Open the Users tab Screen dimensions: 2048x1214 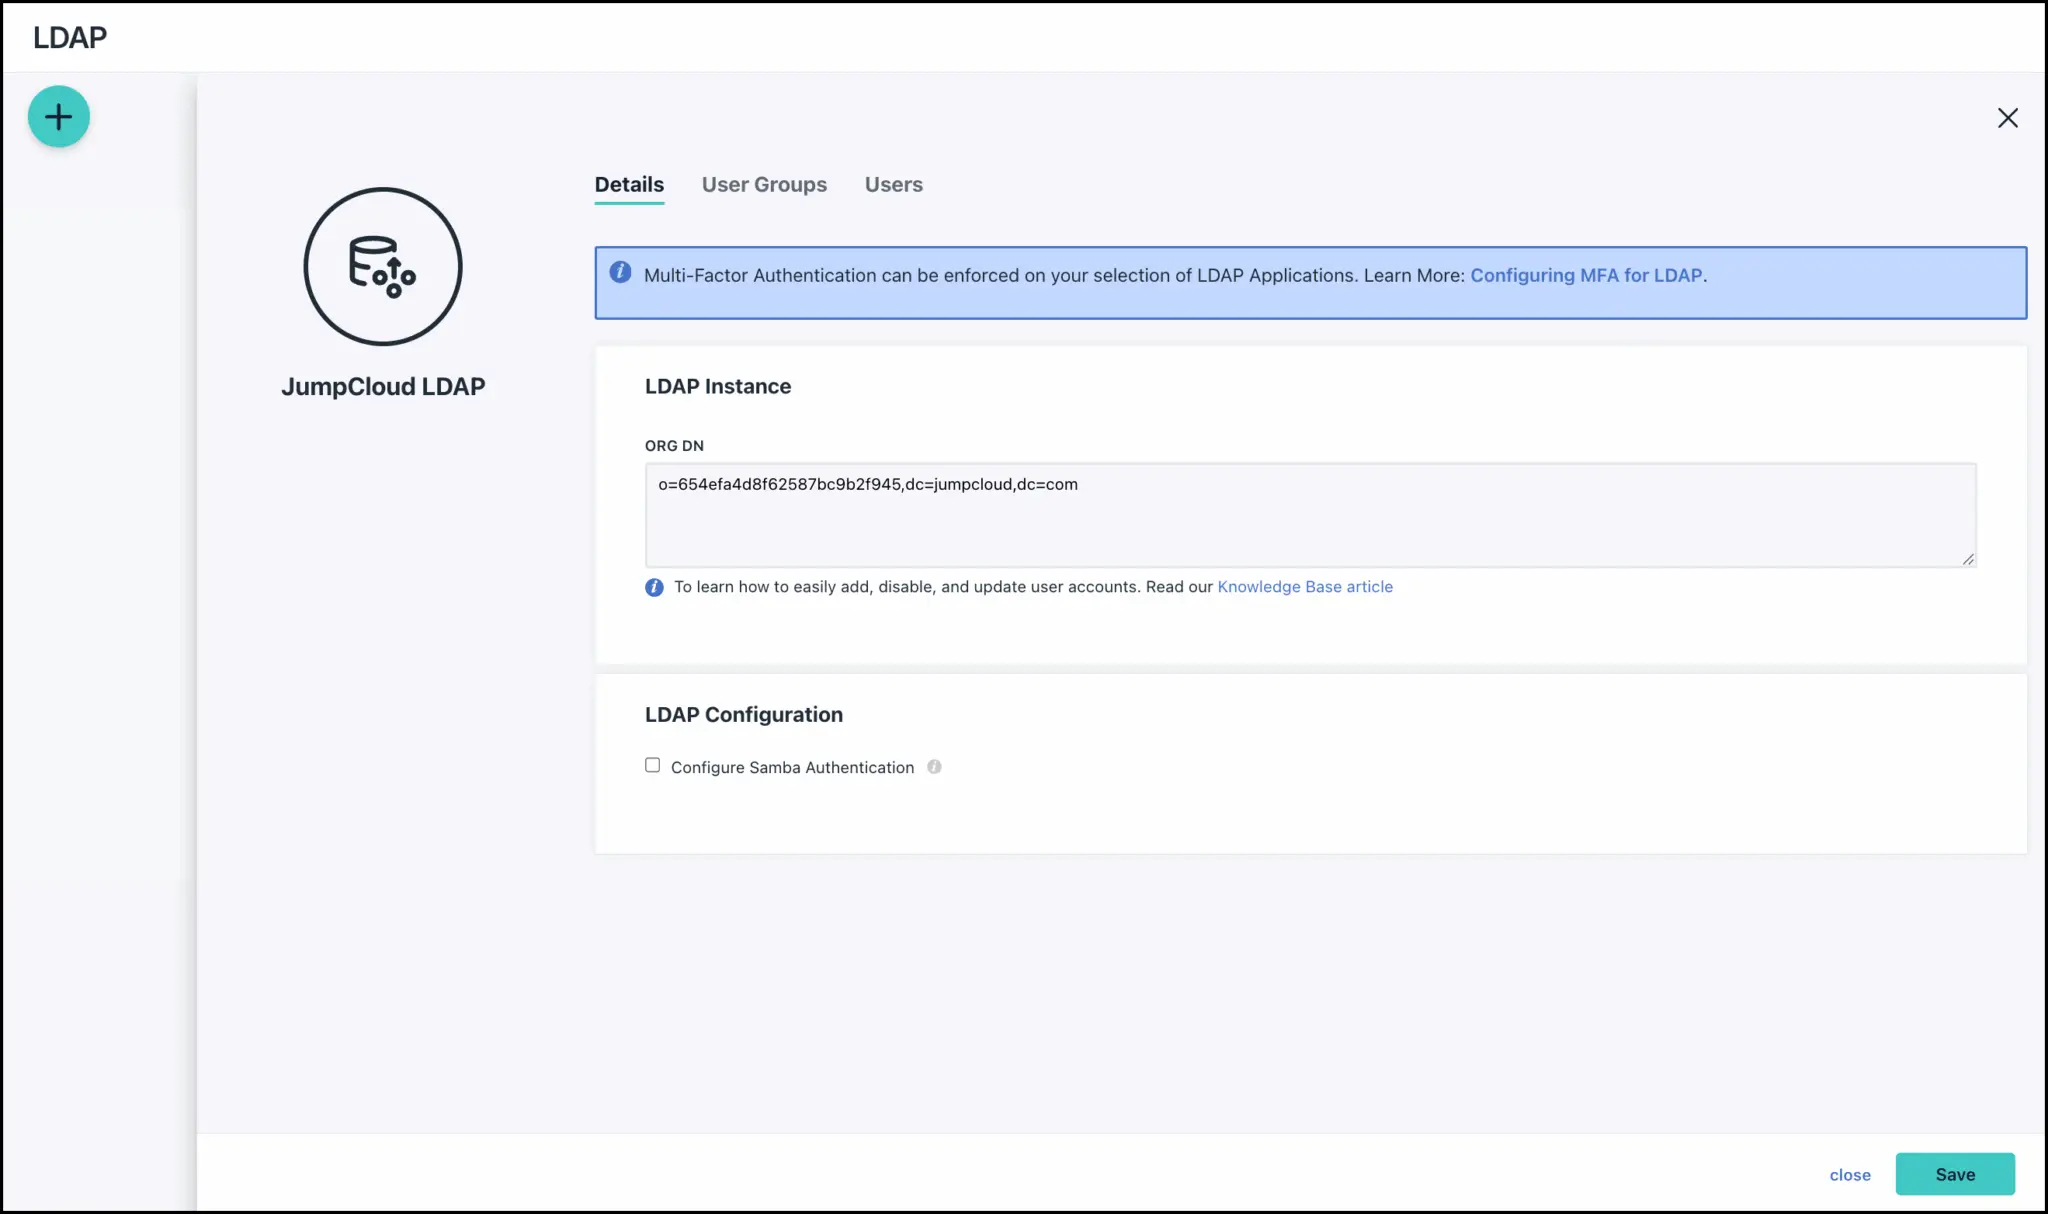(893, 184)
